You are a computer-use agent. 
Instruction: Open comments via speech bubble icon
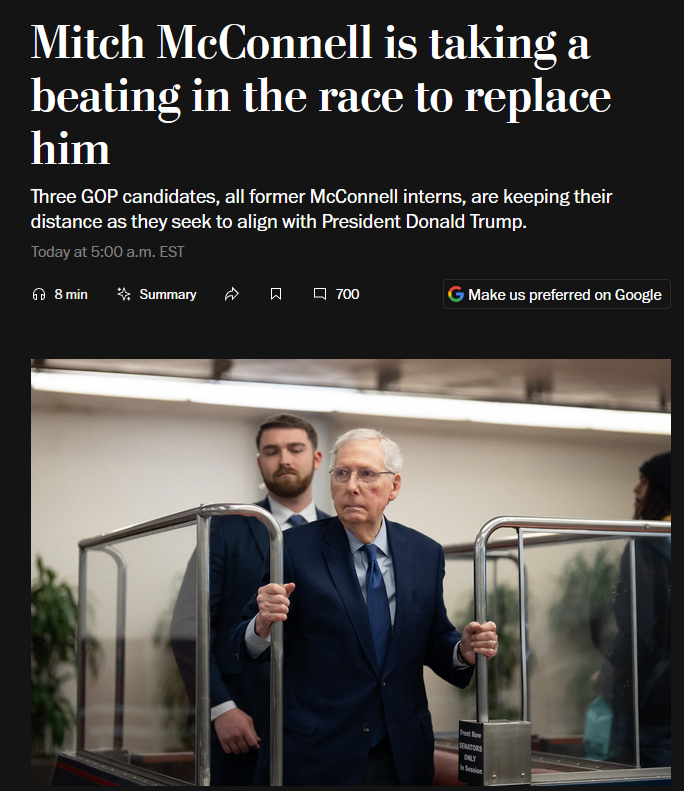320,294
